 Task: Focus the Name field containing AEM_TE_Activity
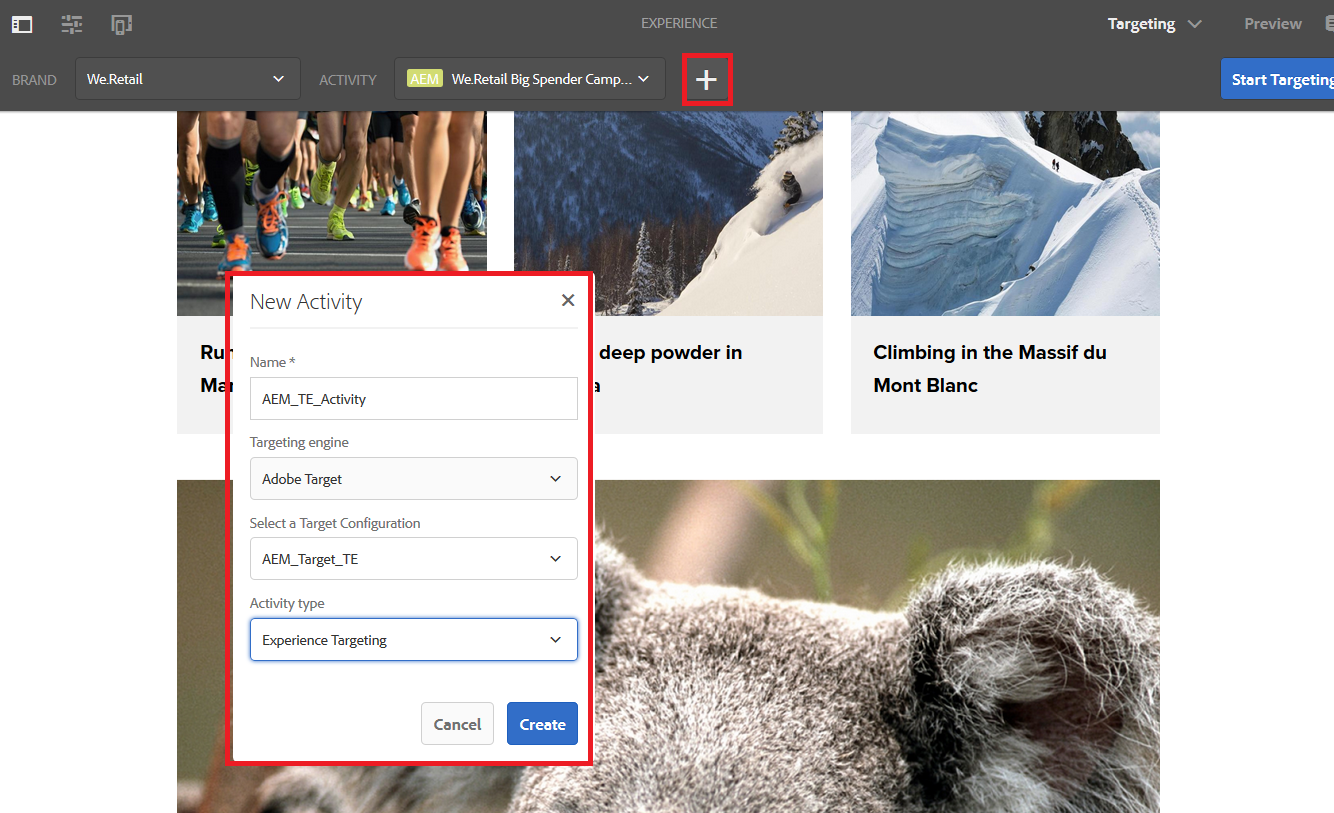click(414, 399)
